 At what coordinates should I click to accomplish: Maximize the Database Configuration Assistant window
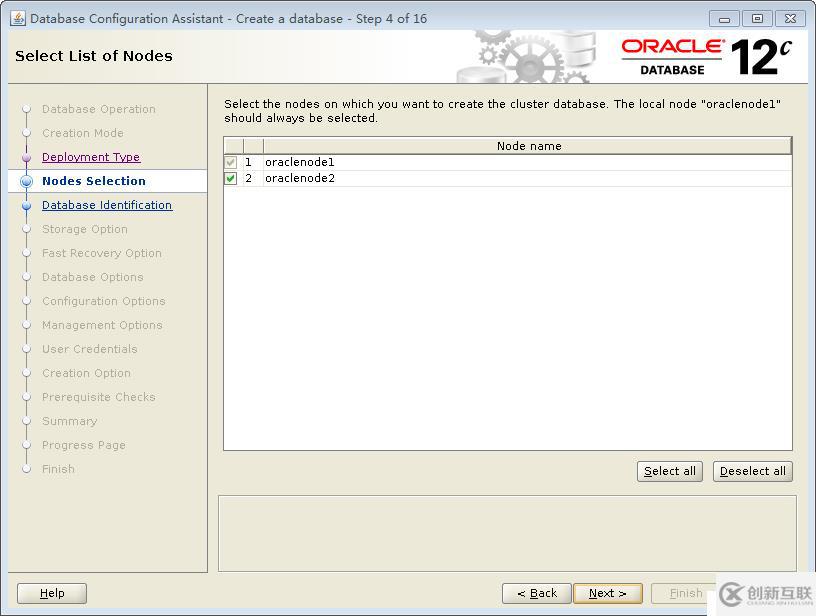(x=757, y=19)
